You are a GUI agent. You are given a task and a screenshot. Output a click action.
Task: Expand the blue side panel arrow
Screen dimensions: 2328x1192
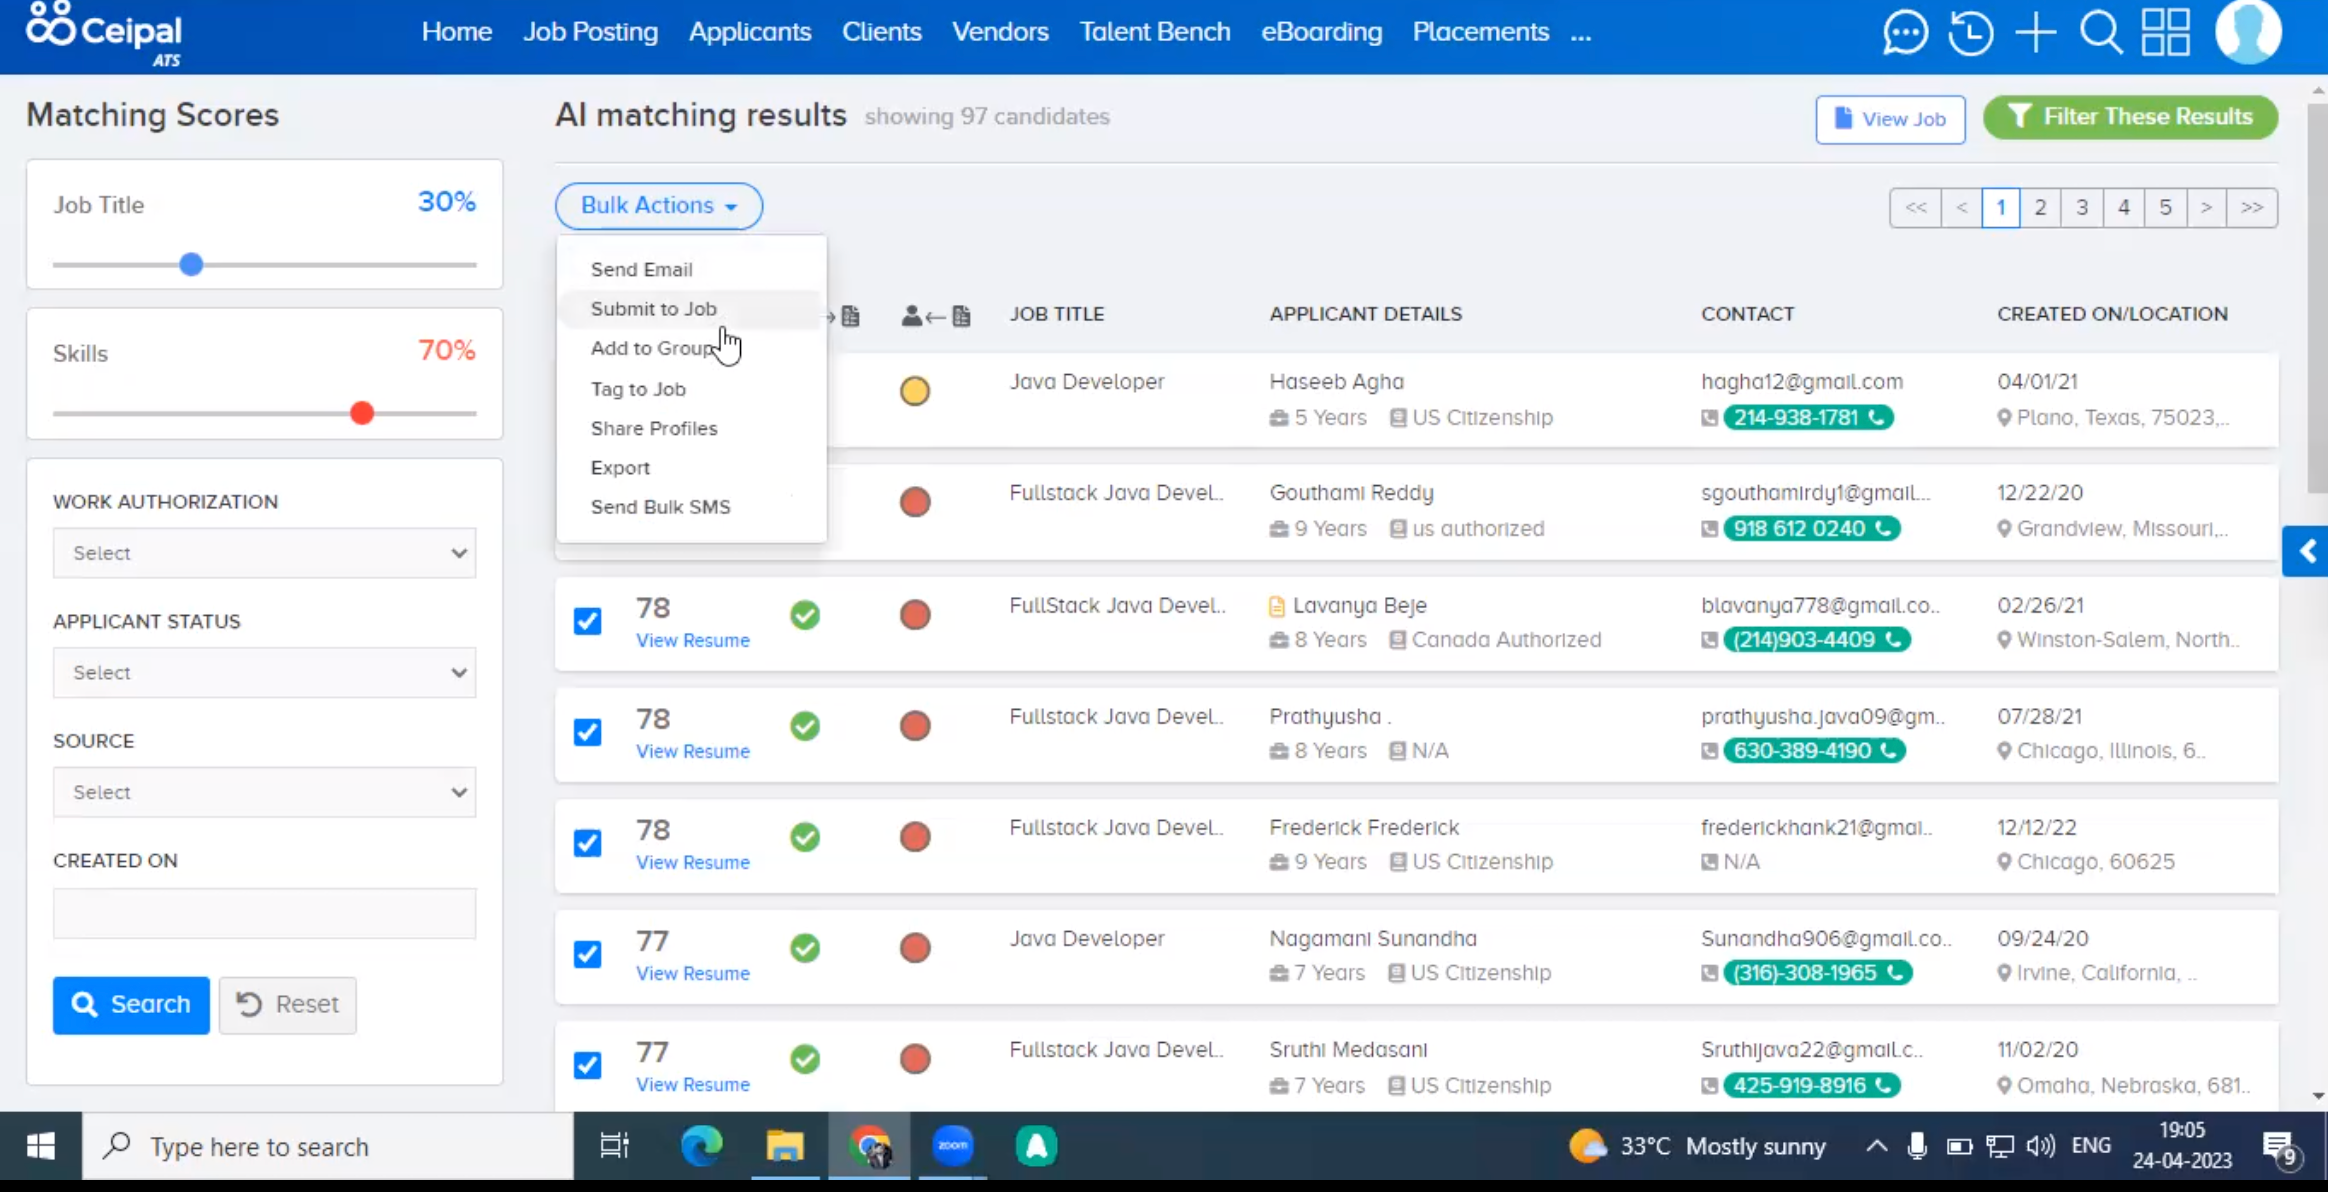click(2307, 552)
